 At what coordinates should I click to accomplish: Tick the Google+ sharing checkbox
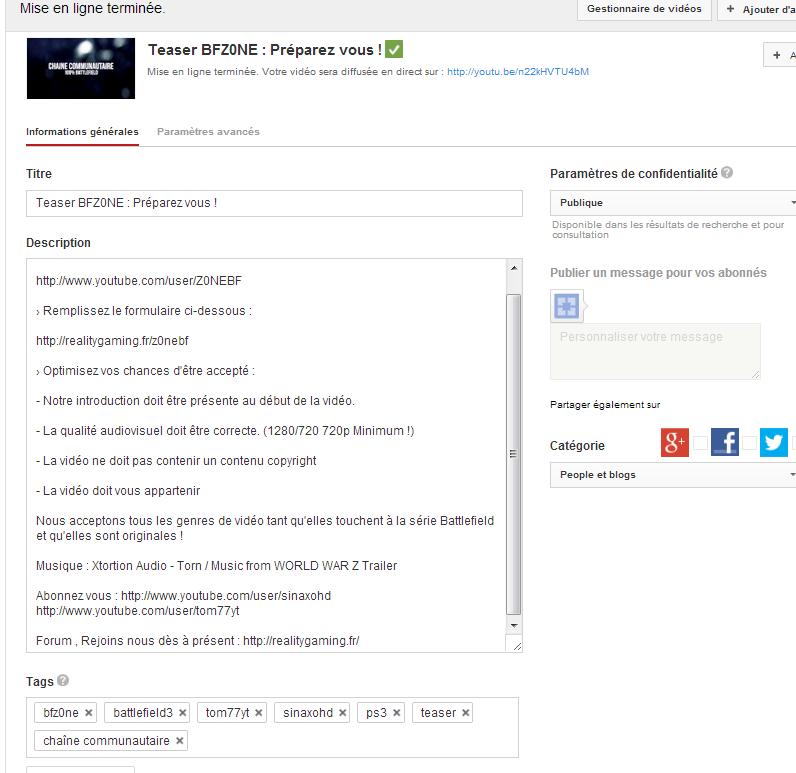point(700,443)
